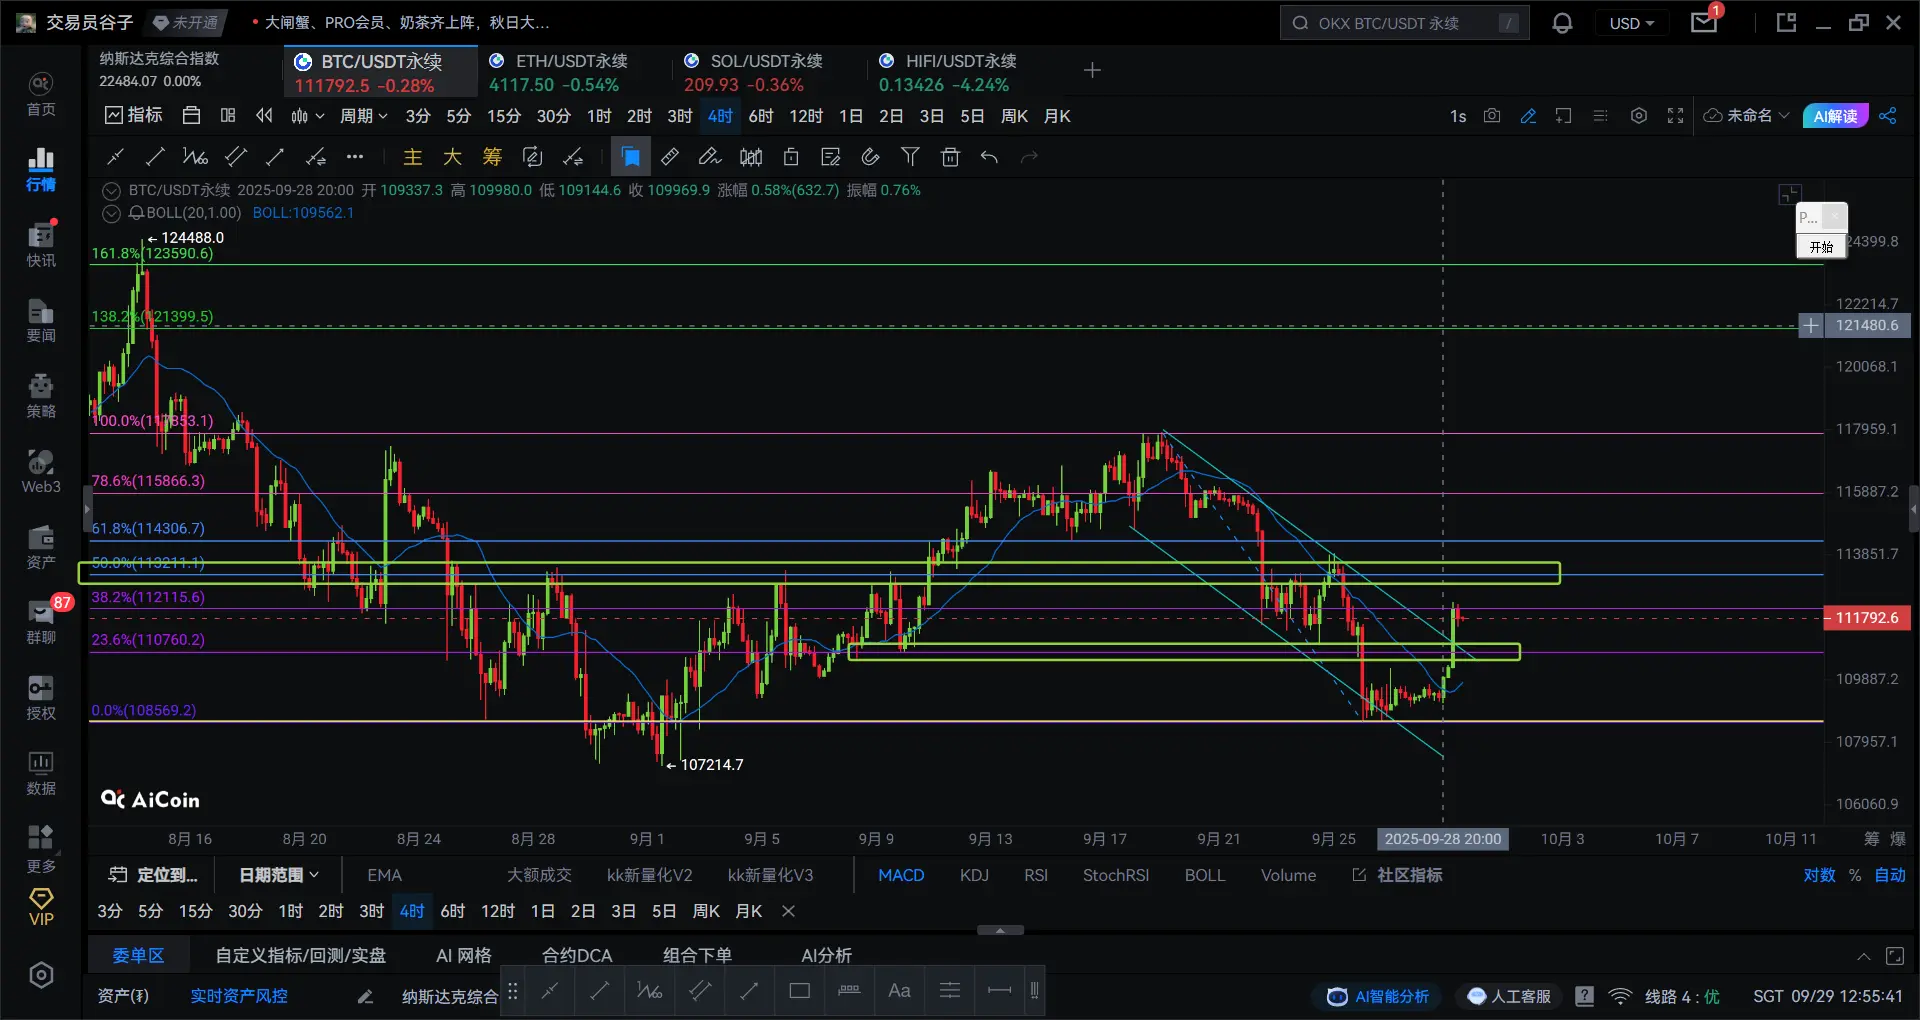Toggle 自动 auto scale on price axis
The width and height of the screenshot is (1920, 1020).
(1890, 875)
